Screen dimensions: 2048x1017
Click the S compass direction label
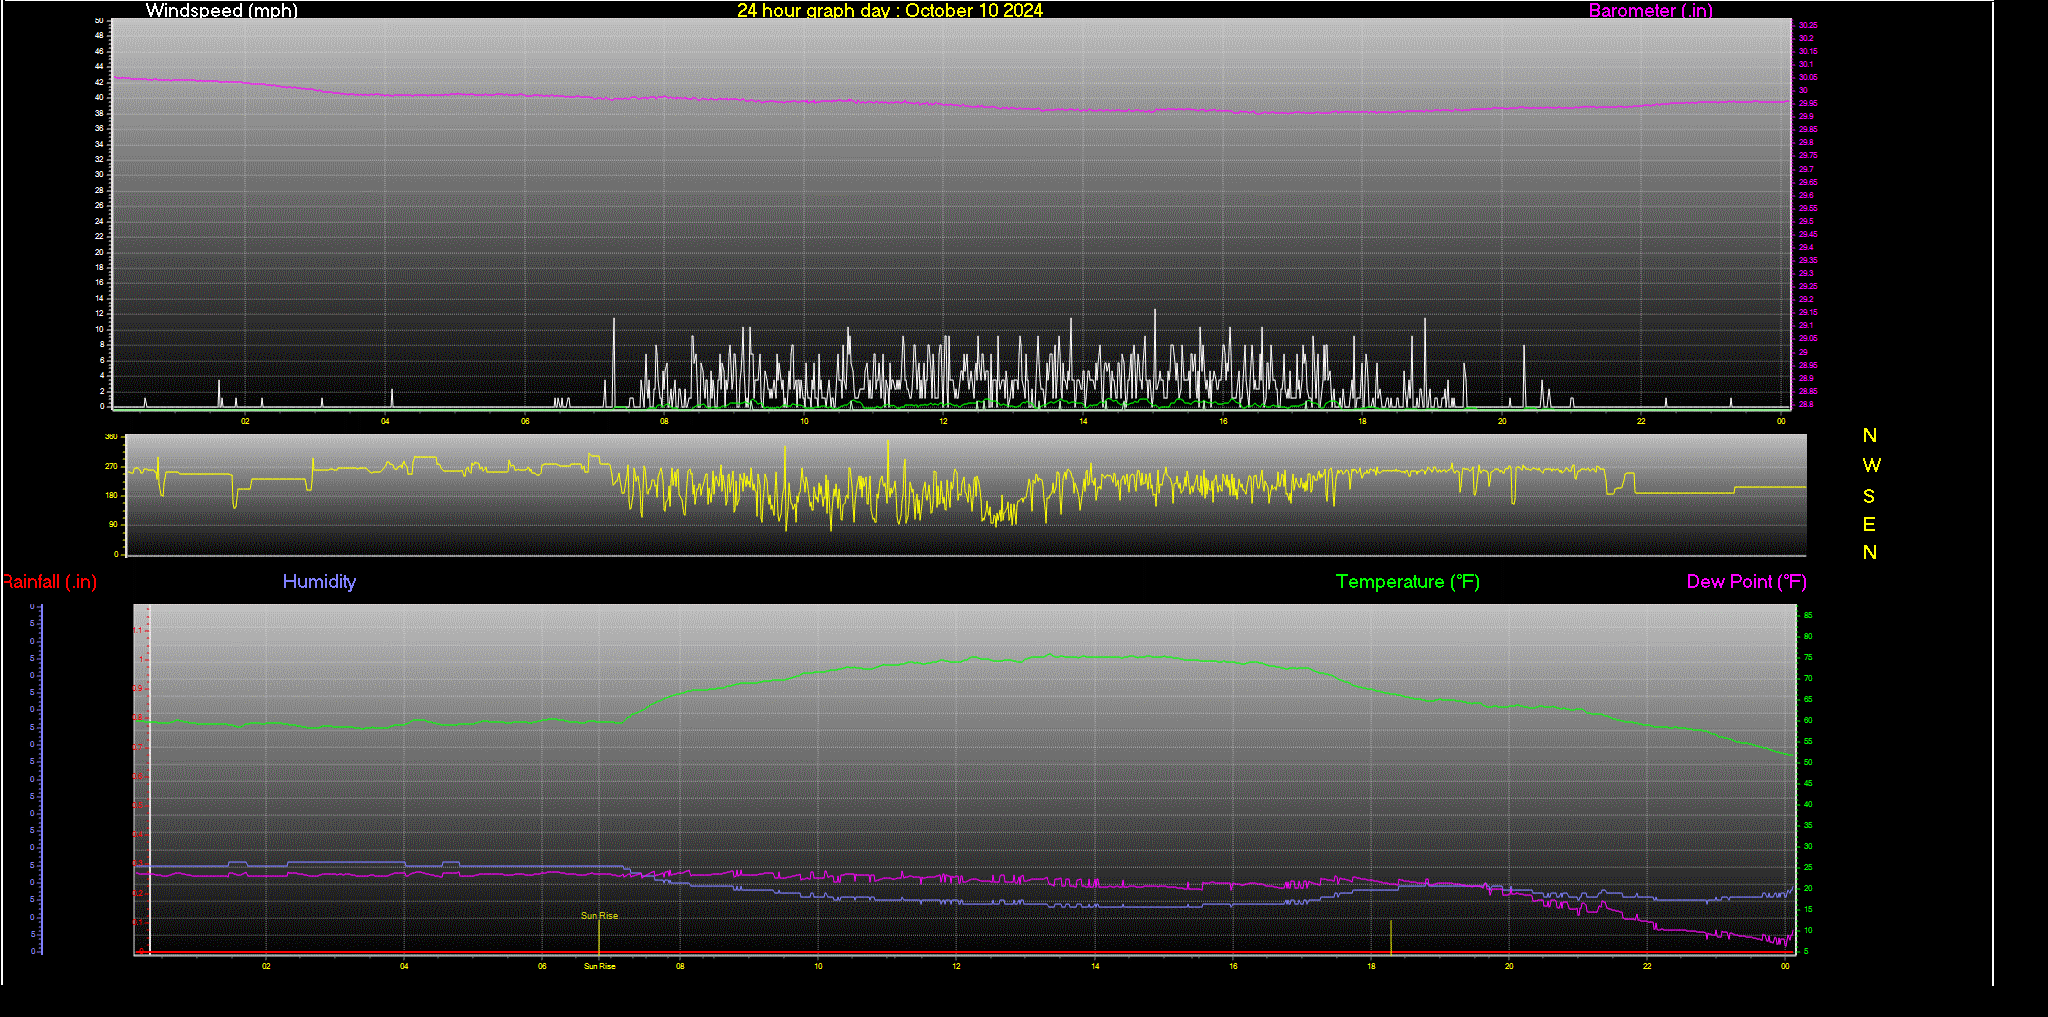1869,496
